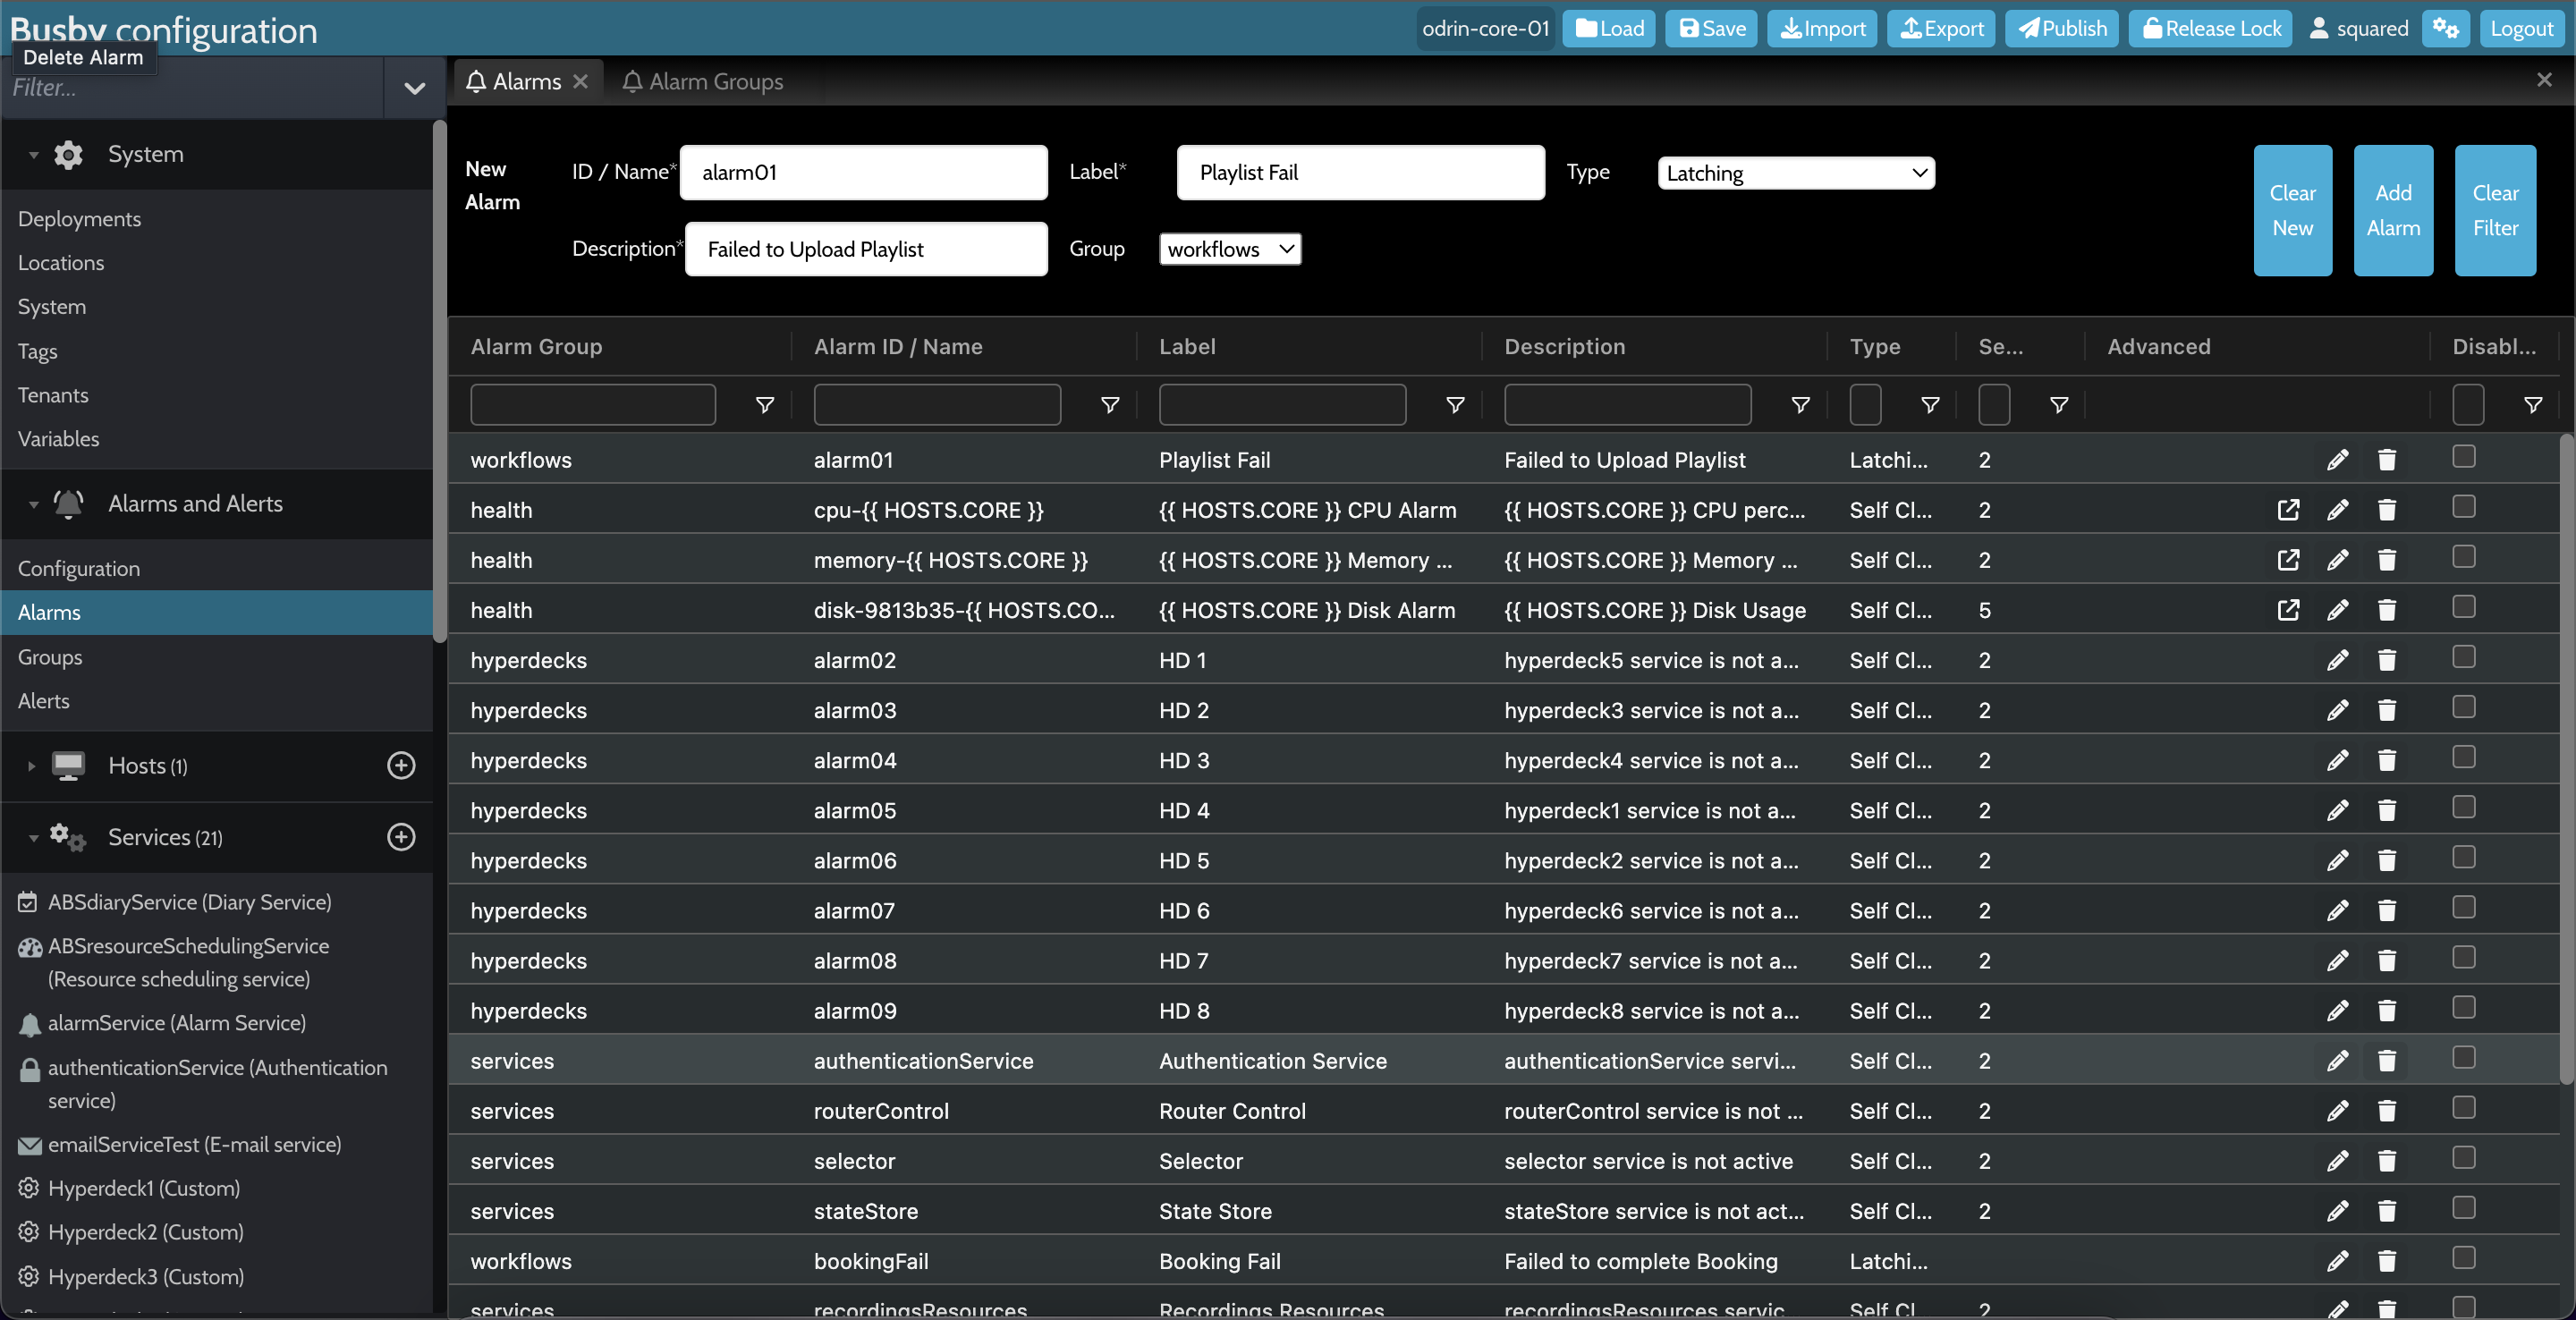The width and height of the screenshot is (2576, 1320).
Task: Toggle disabled checkbox for bookingFail
Action: [2464, 1257]
